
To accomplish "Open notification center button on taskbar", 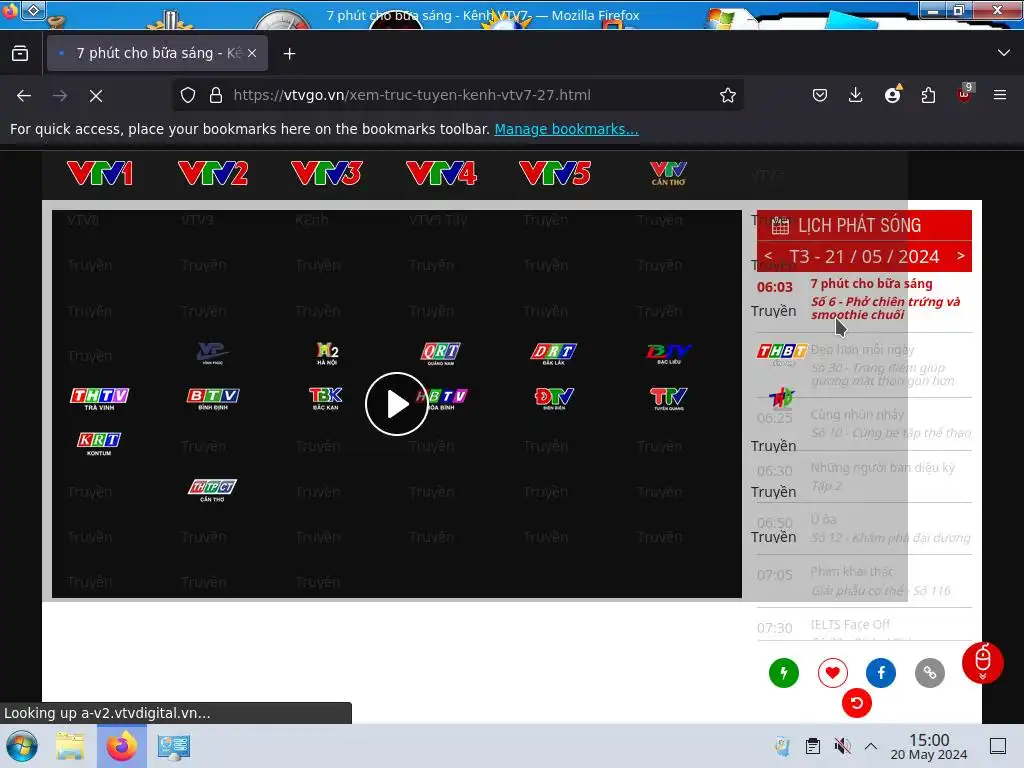I will tap(998, 746).
